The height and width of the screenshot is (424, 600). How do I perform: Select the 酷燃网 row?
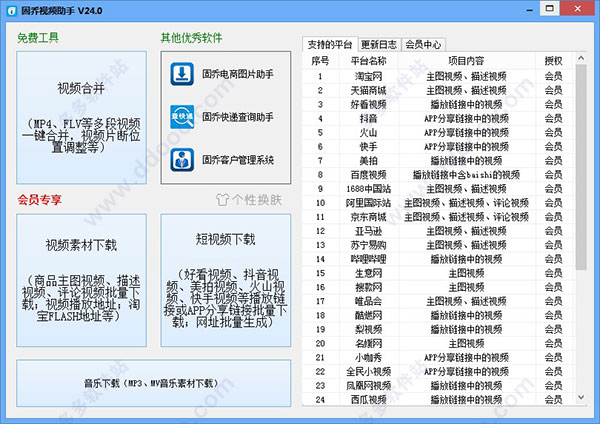439,315
